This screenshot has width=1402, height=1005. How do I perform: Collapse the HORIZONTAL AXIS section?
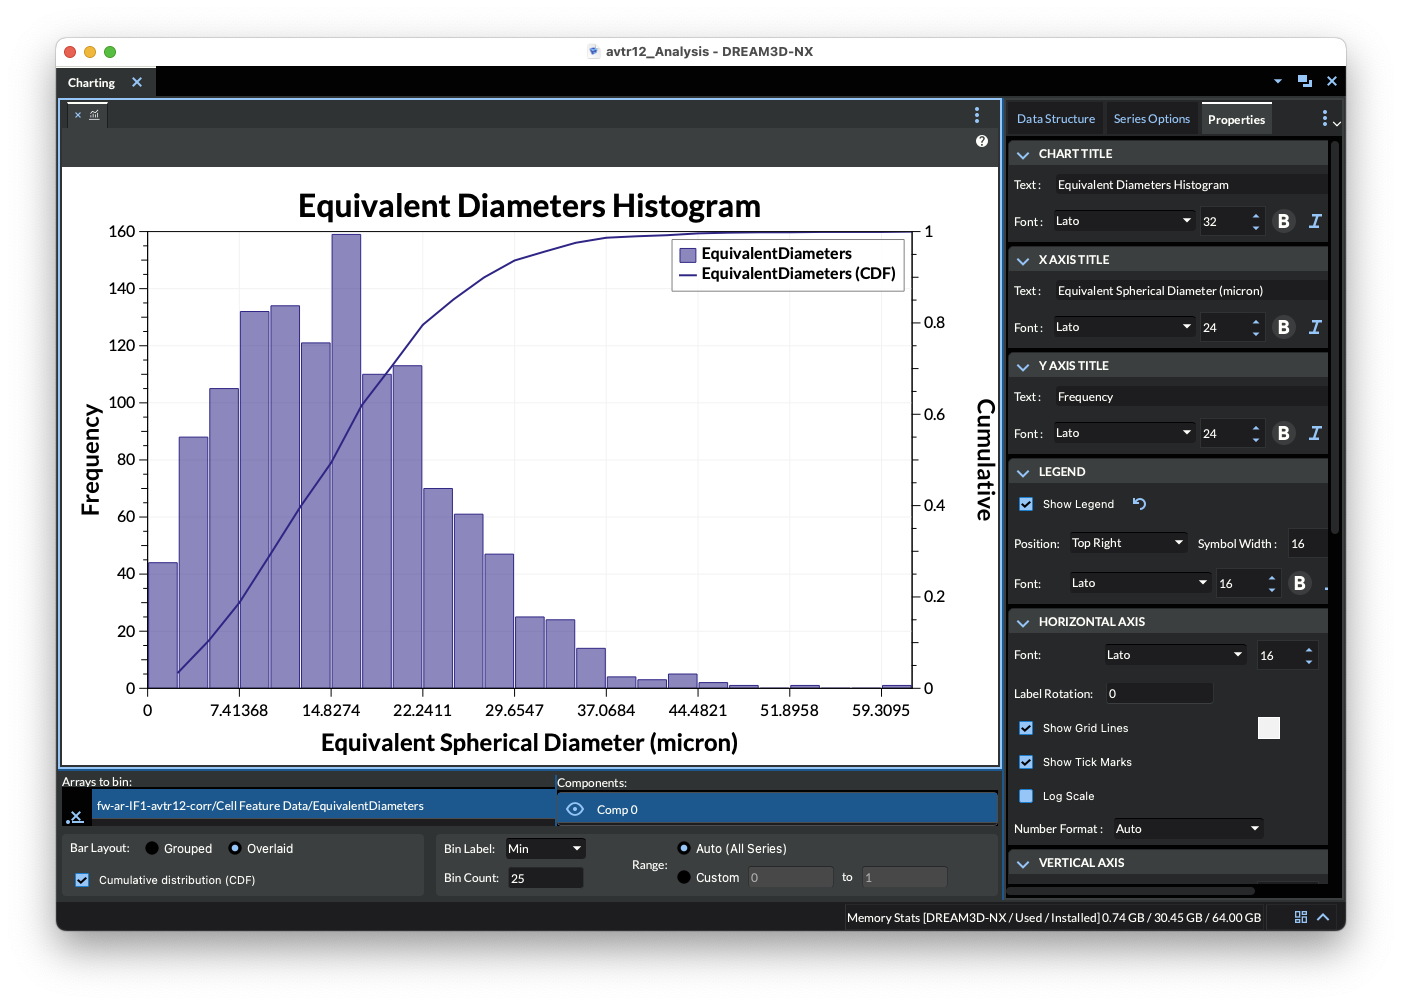1023,622
